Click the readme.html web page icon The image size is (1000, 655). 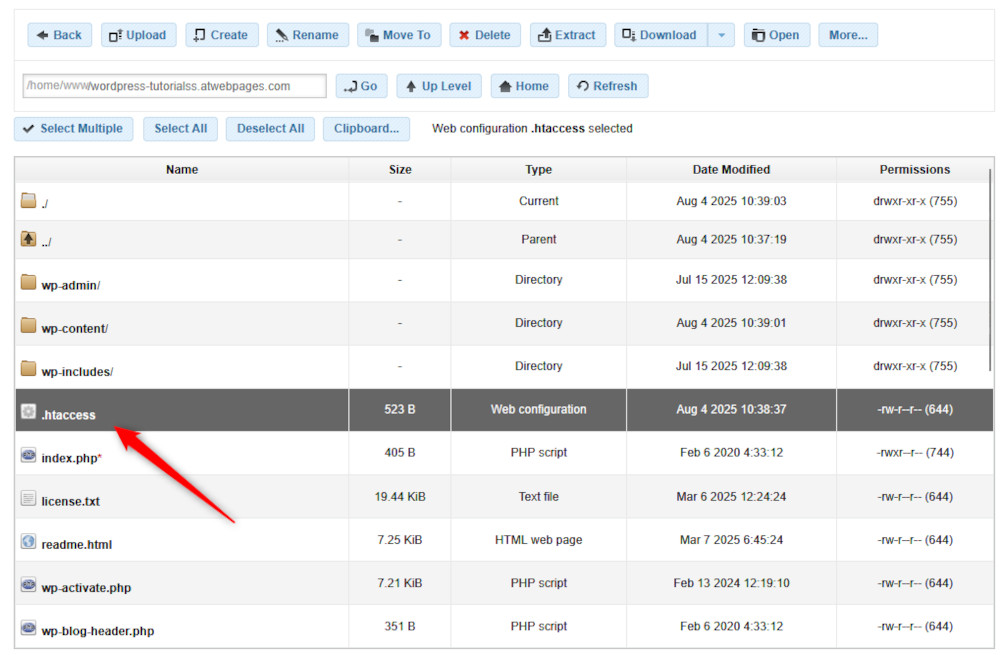tap(28, 541)
